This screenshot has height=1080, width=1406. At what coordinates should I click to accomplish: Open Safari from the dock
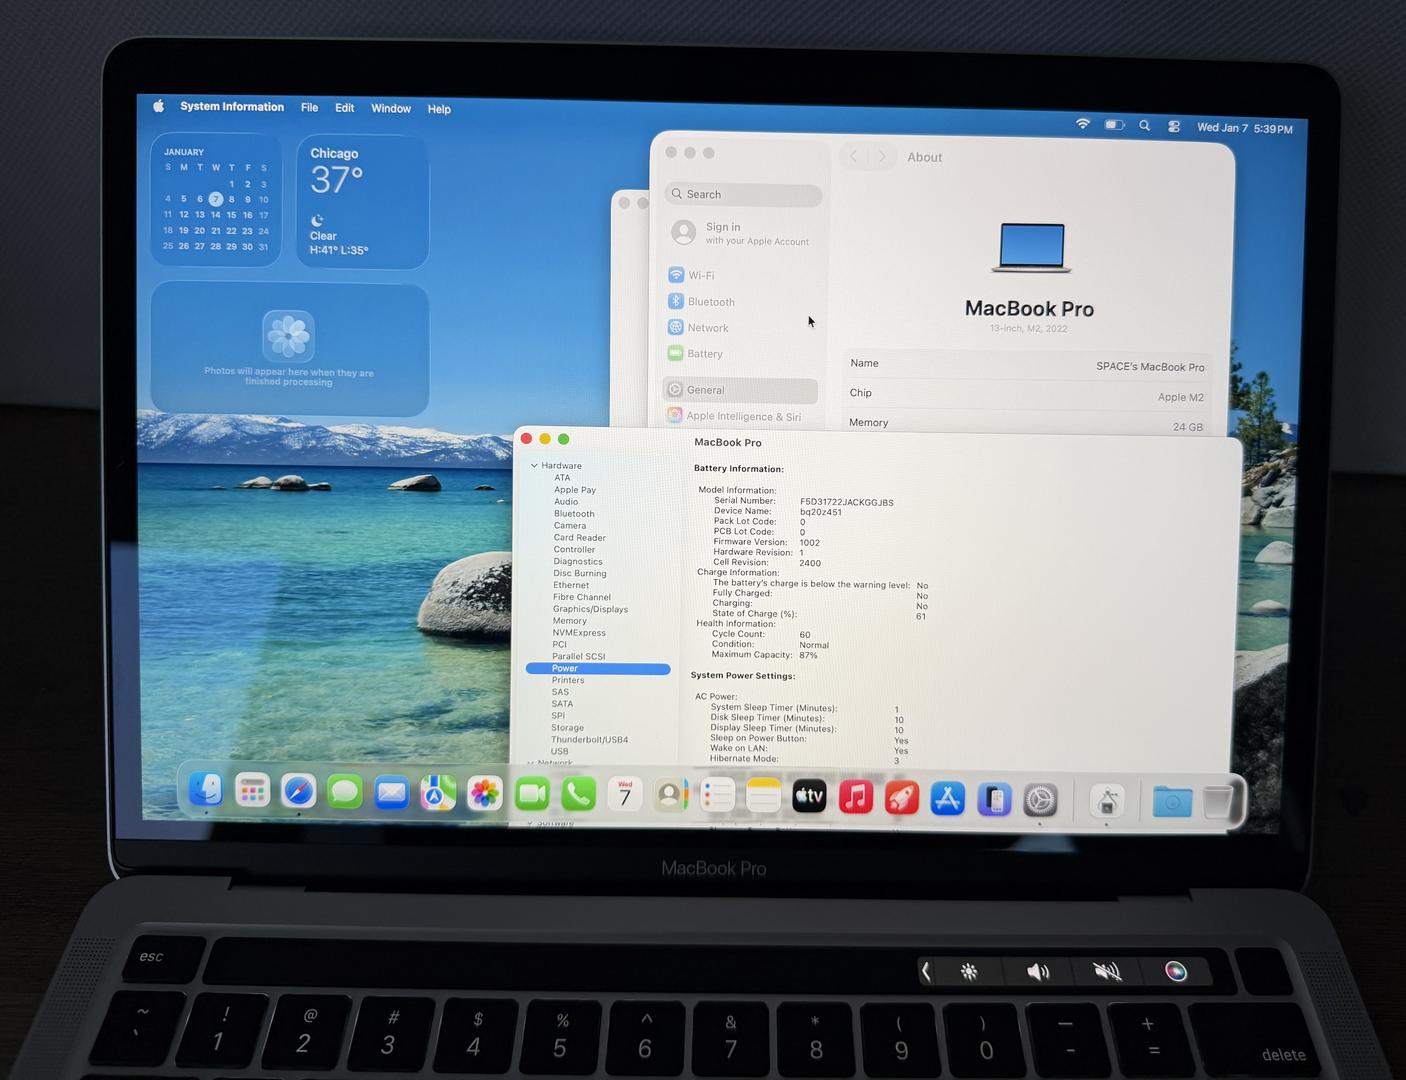tap(298, 793)
